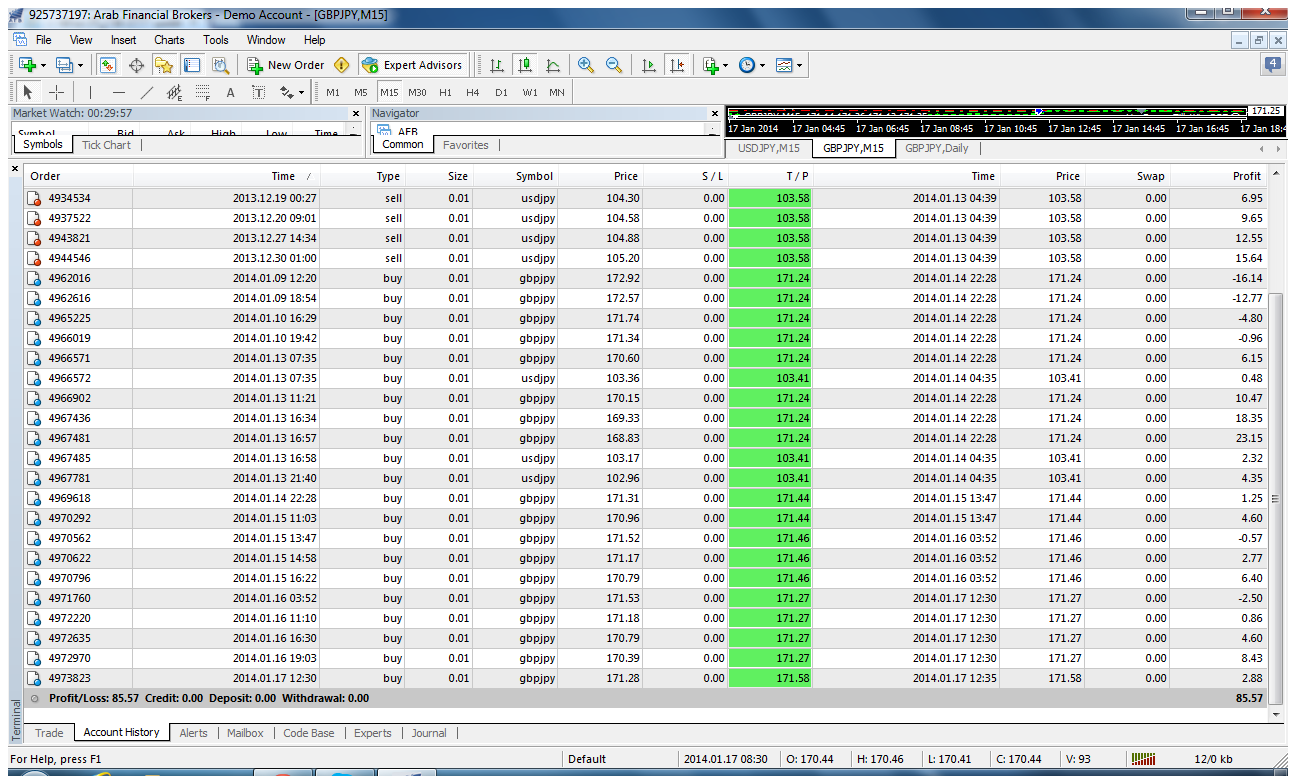
Task: Select the standard cursor tool
Action: click(x=28, y=93)
